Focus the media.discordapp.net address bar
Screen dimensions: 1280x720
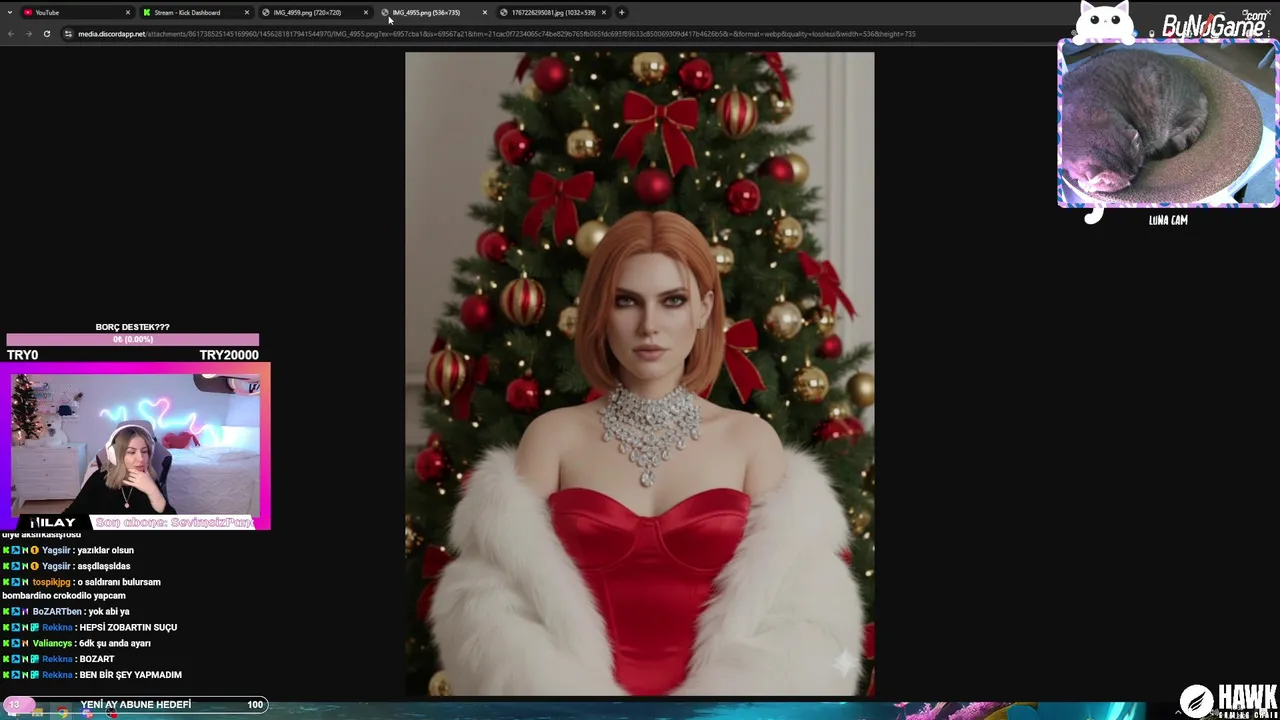click(x=496, y=34)
